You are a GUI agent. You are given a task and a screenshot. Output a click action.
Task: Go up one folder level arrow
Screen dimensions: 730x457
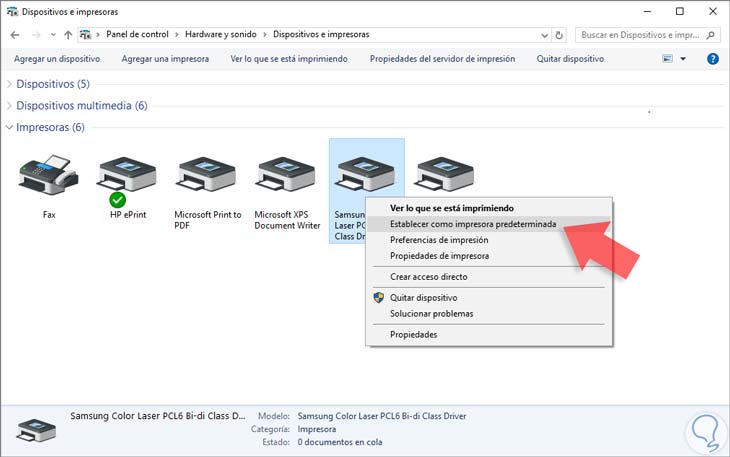(x=68, y=35)
